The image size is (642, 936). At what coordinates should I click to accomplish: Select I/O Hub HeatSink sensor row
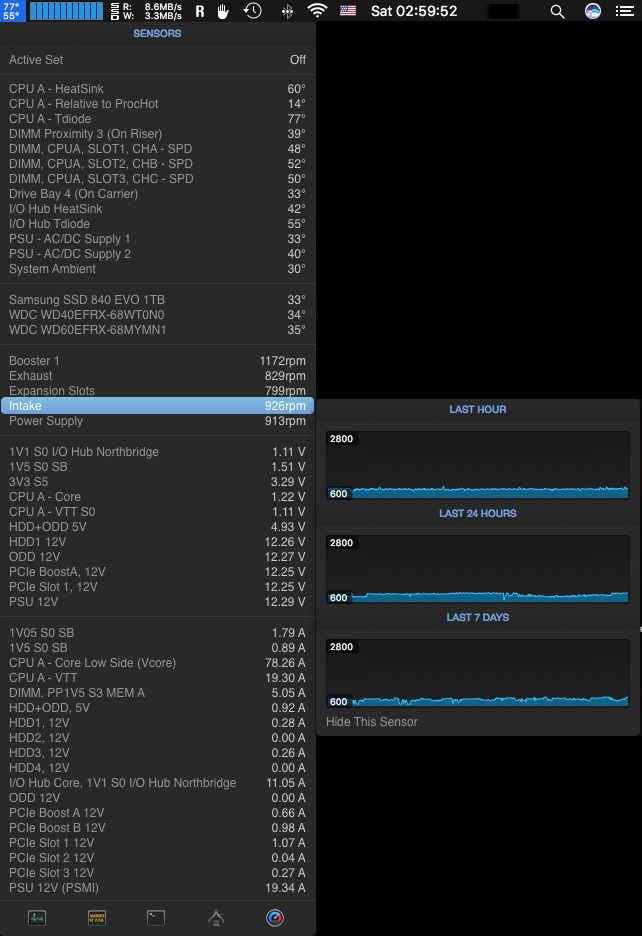tap(158, 208)
